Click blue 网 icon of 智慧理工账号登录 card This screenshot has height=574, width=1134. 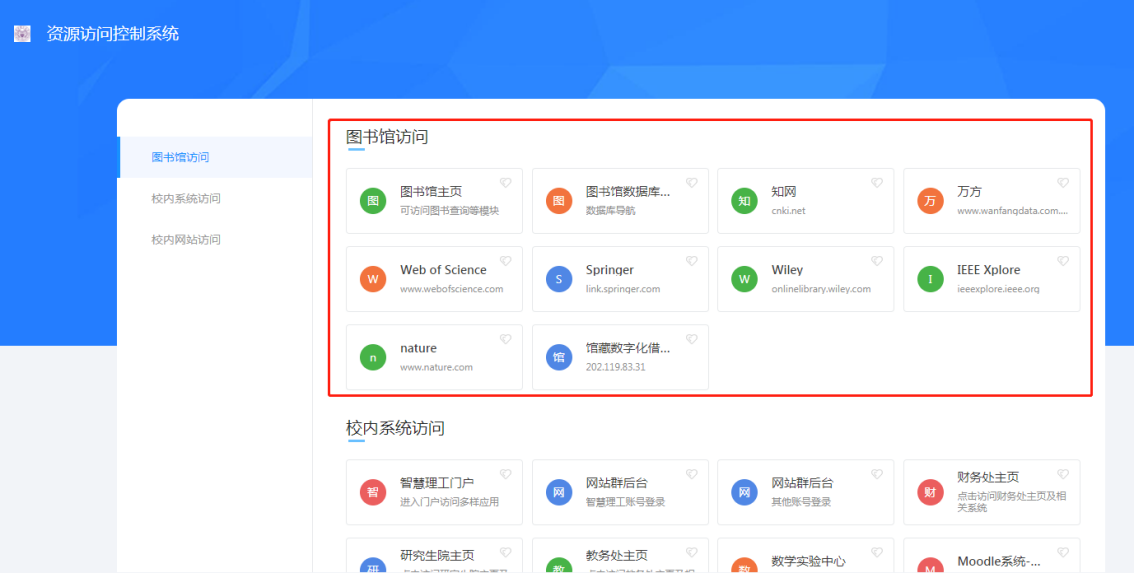click(x=559, y=492)
